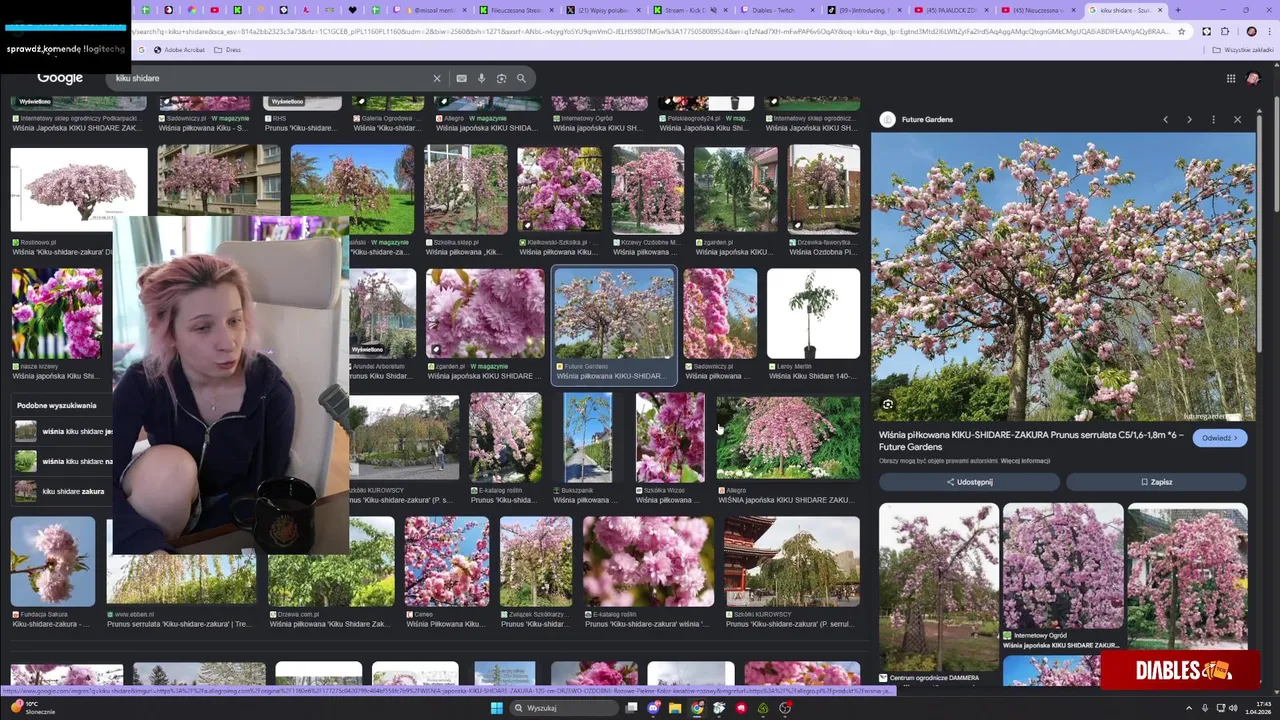Bookmark this page with the star icon
The image size is (1280, 720).
(1182, 31)
